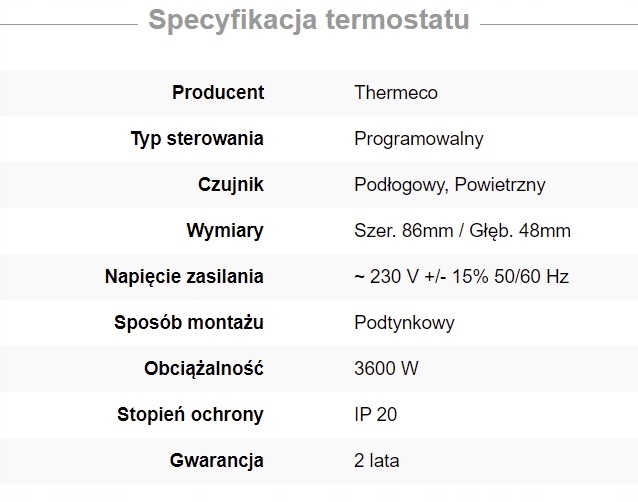Select the 'Wymiary' row label
The image size is (638, 502).
[x=225, y=231]
